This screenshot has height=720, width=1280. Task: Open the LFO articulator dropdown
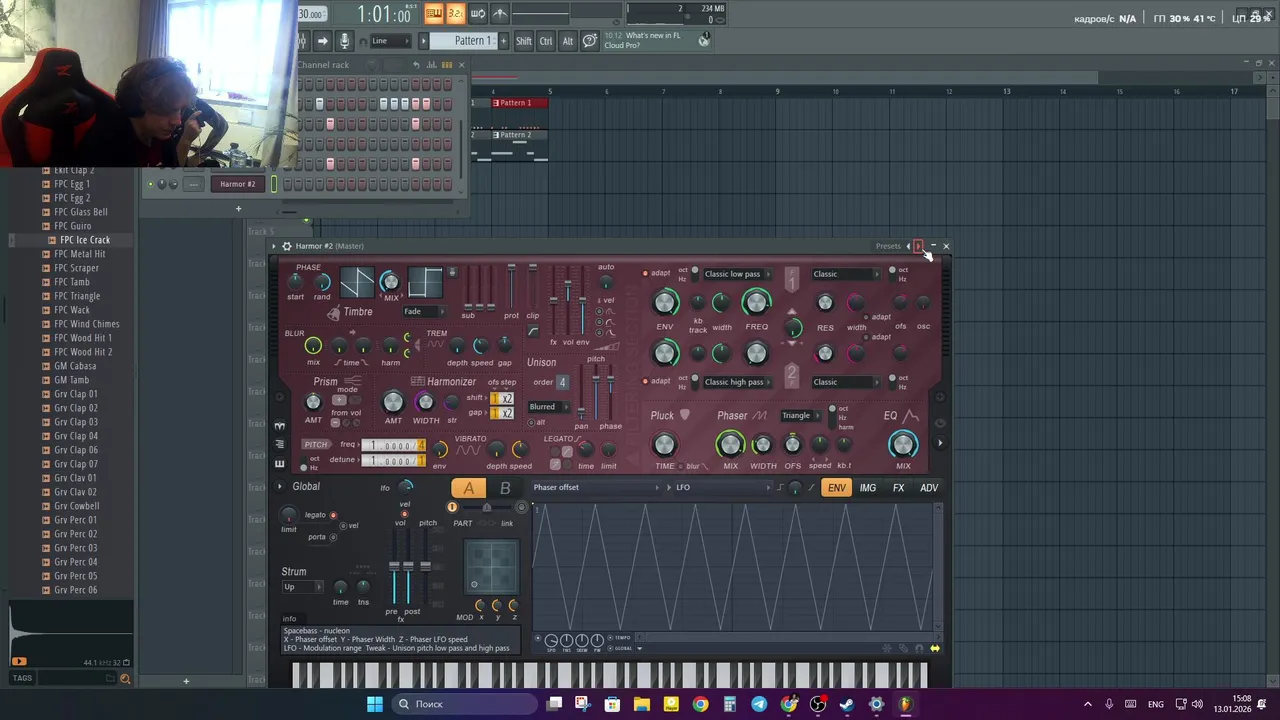coord(723,488)
